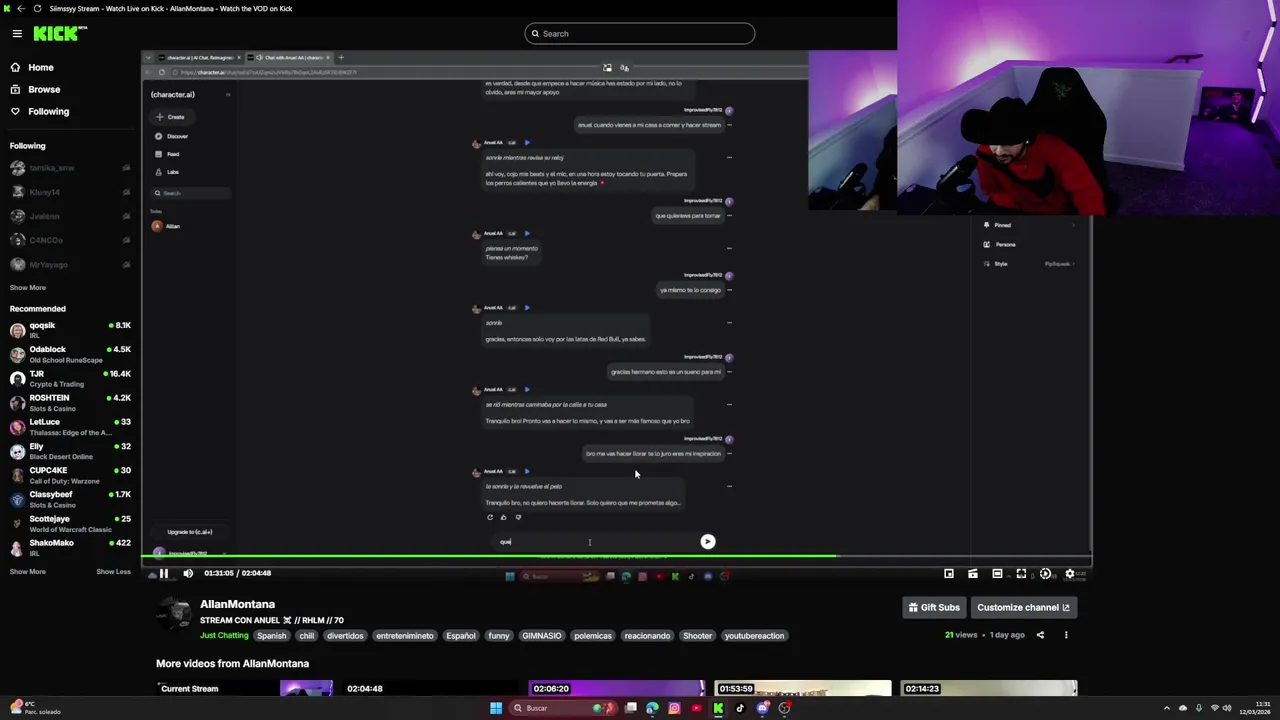Open Instagram from the taskbar
This screenshot has height=720, width=1280.
pyautogui.click(x=674, y=708)
